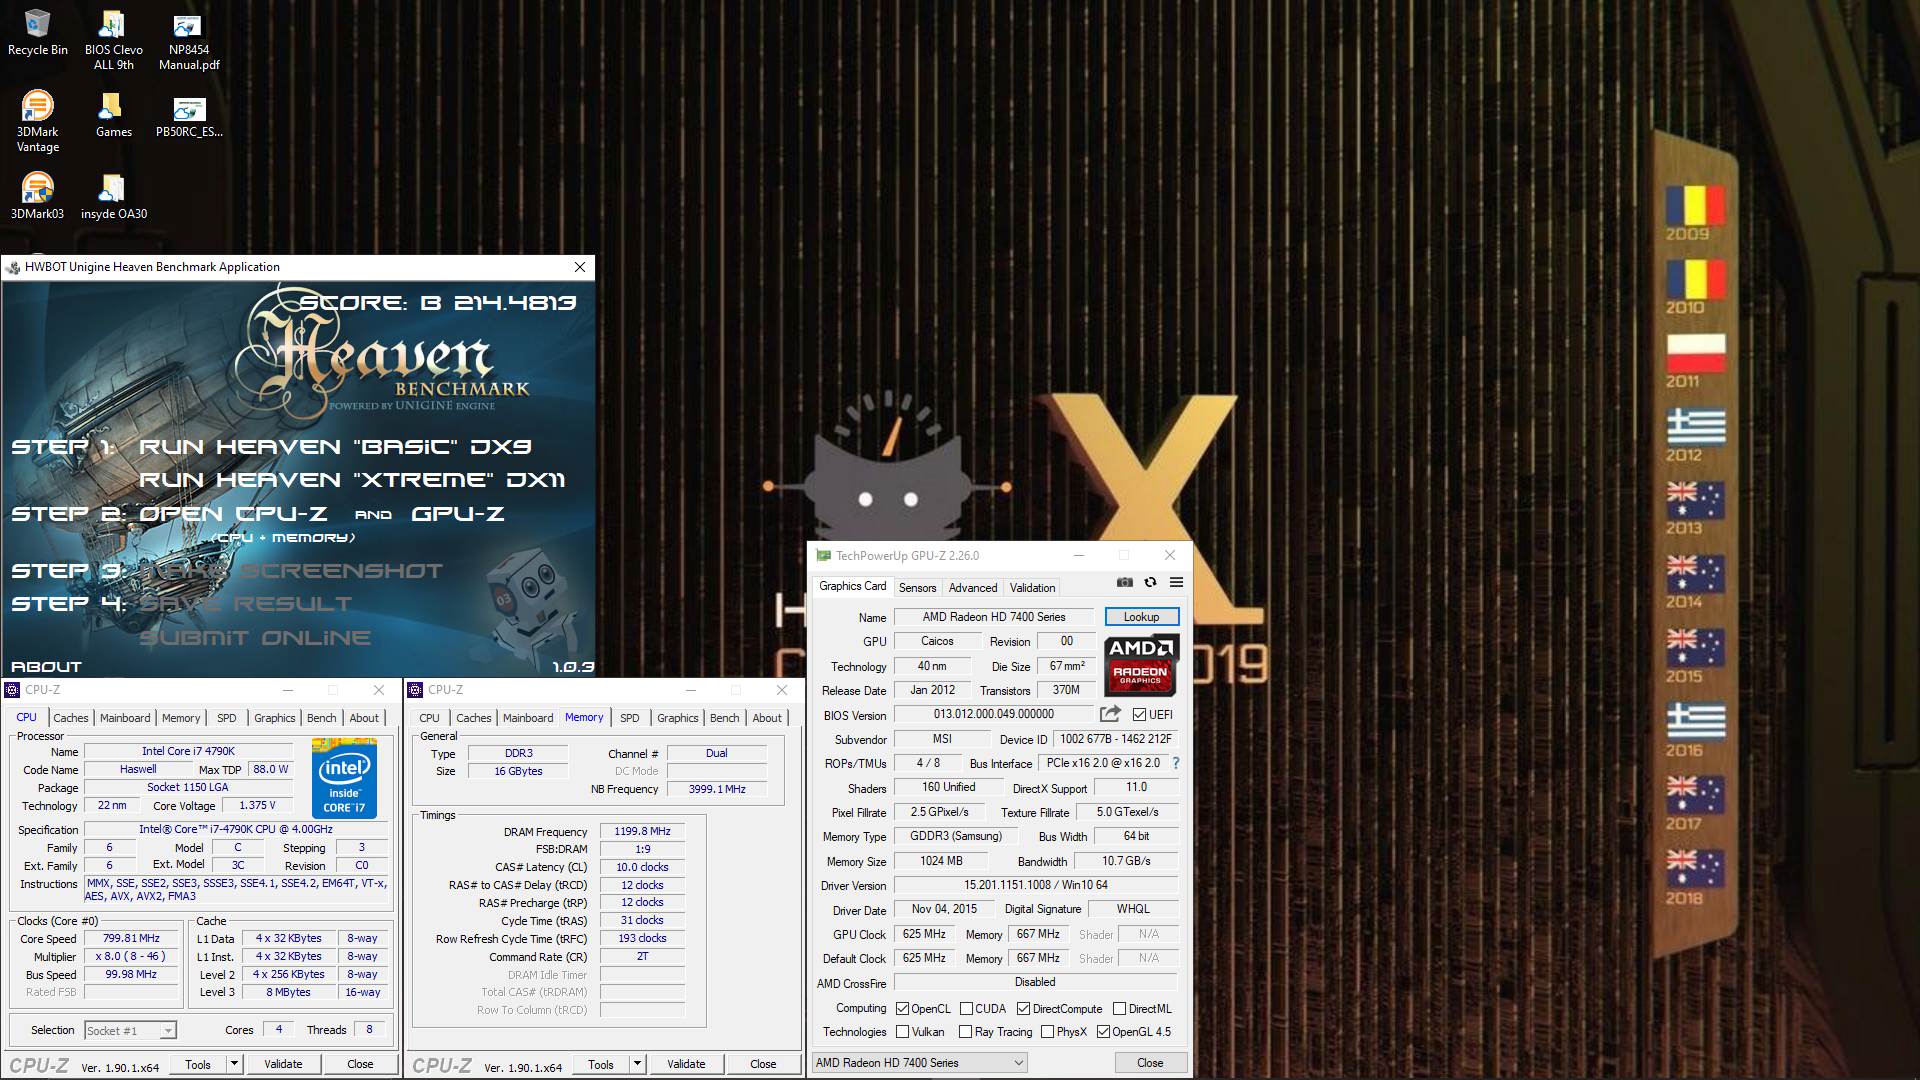Open the Socket #1 selection dropdown
The image size is (1920, 1080).
[x=130, y=1030]
